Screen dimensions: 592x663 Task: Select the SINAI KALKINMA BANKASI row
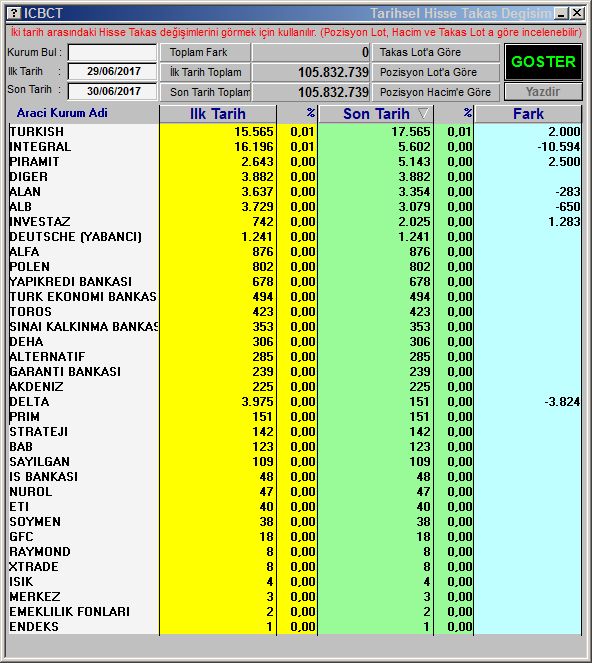click(295, 327)
